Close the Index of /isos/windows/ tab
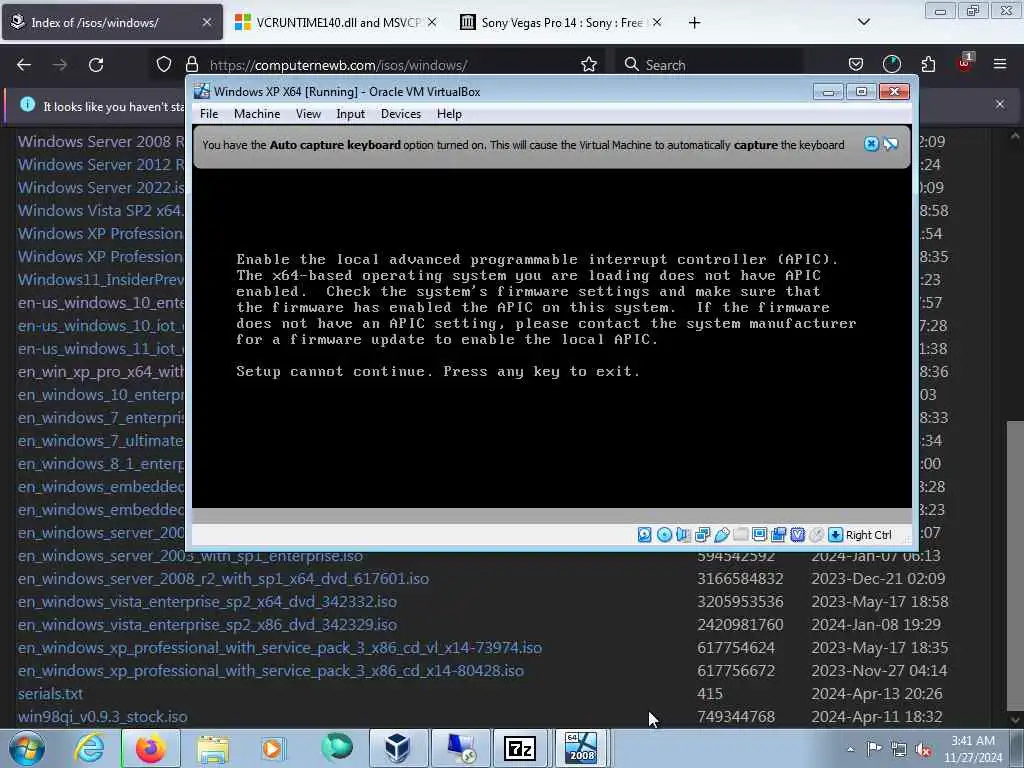 [206, 22]
